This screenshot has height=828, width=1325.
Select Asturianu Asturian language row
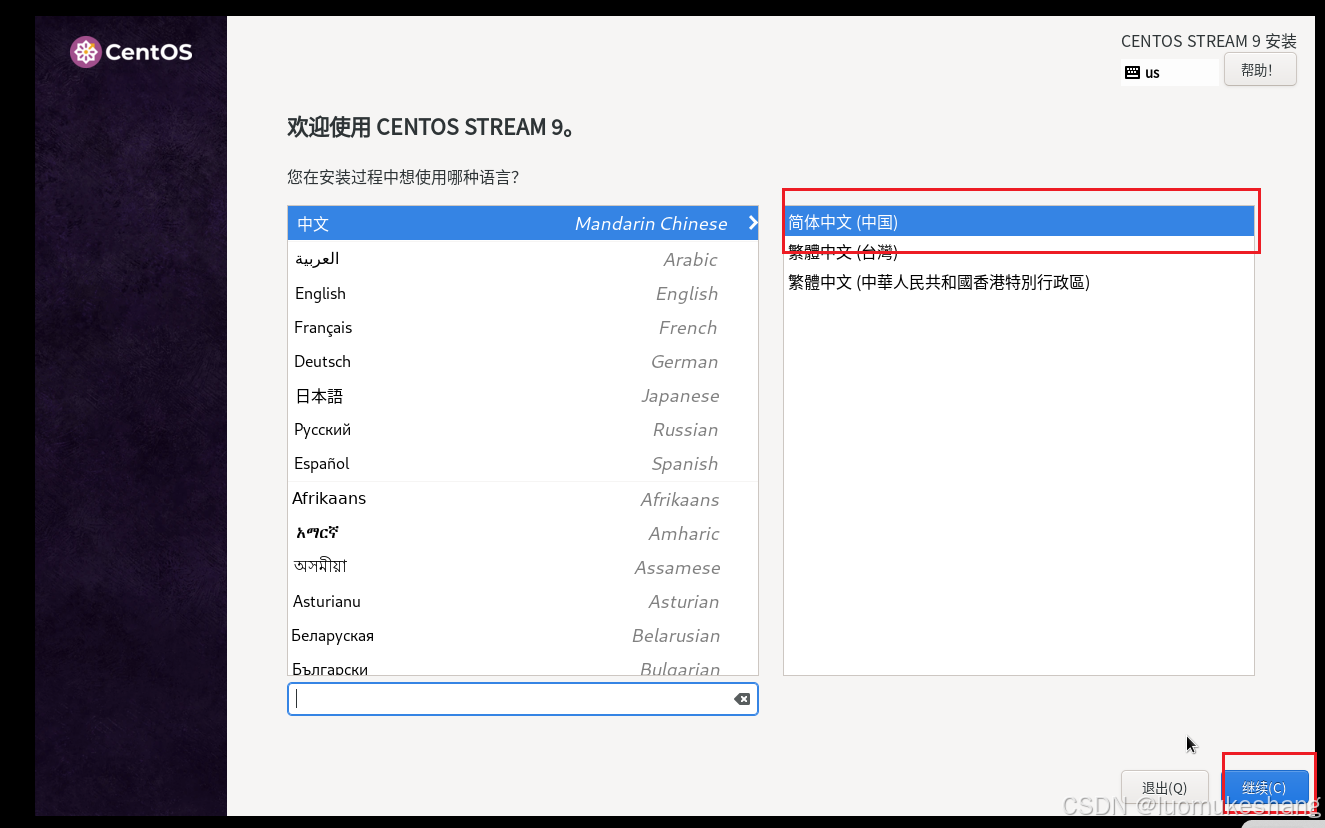(523, 601)
